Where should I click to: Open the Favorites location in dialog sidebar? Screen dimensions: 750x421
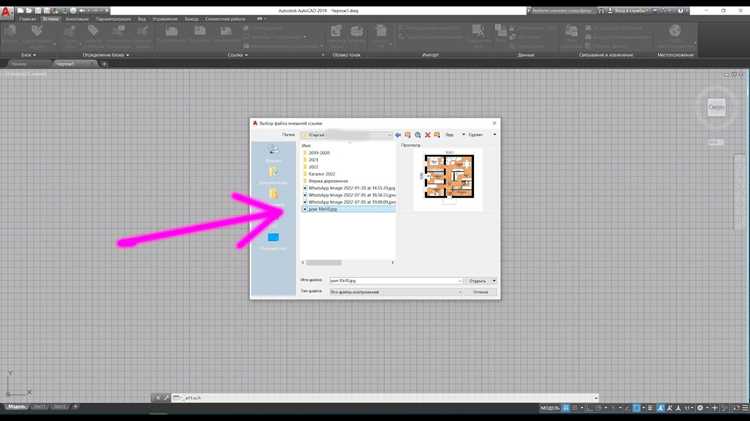click(x=273, y=196)
